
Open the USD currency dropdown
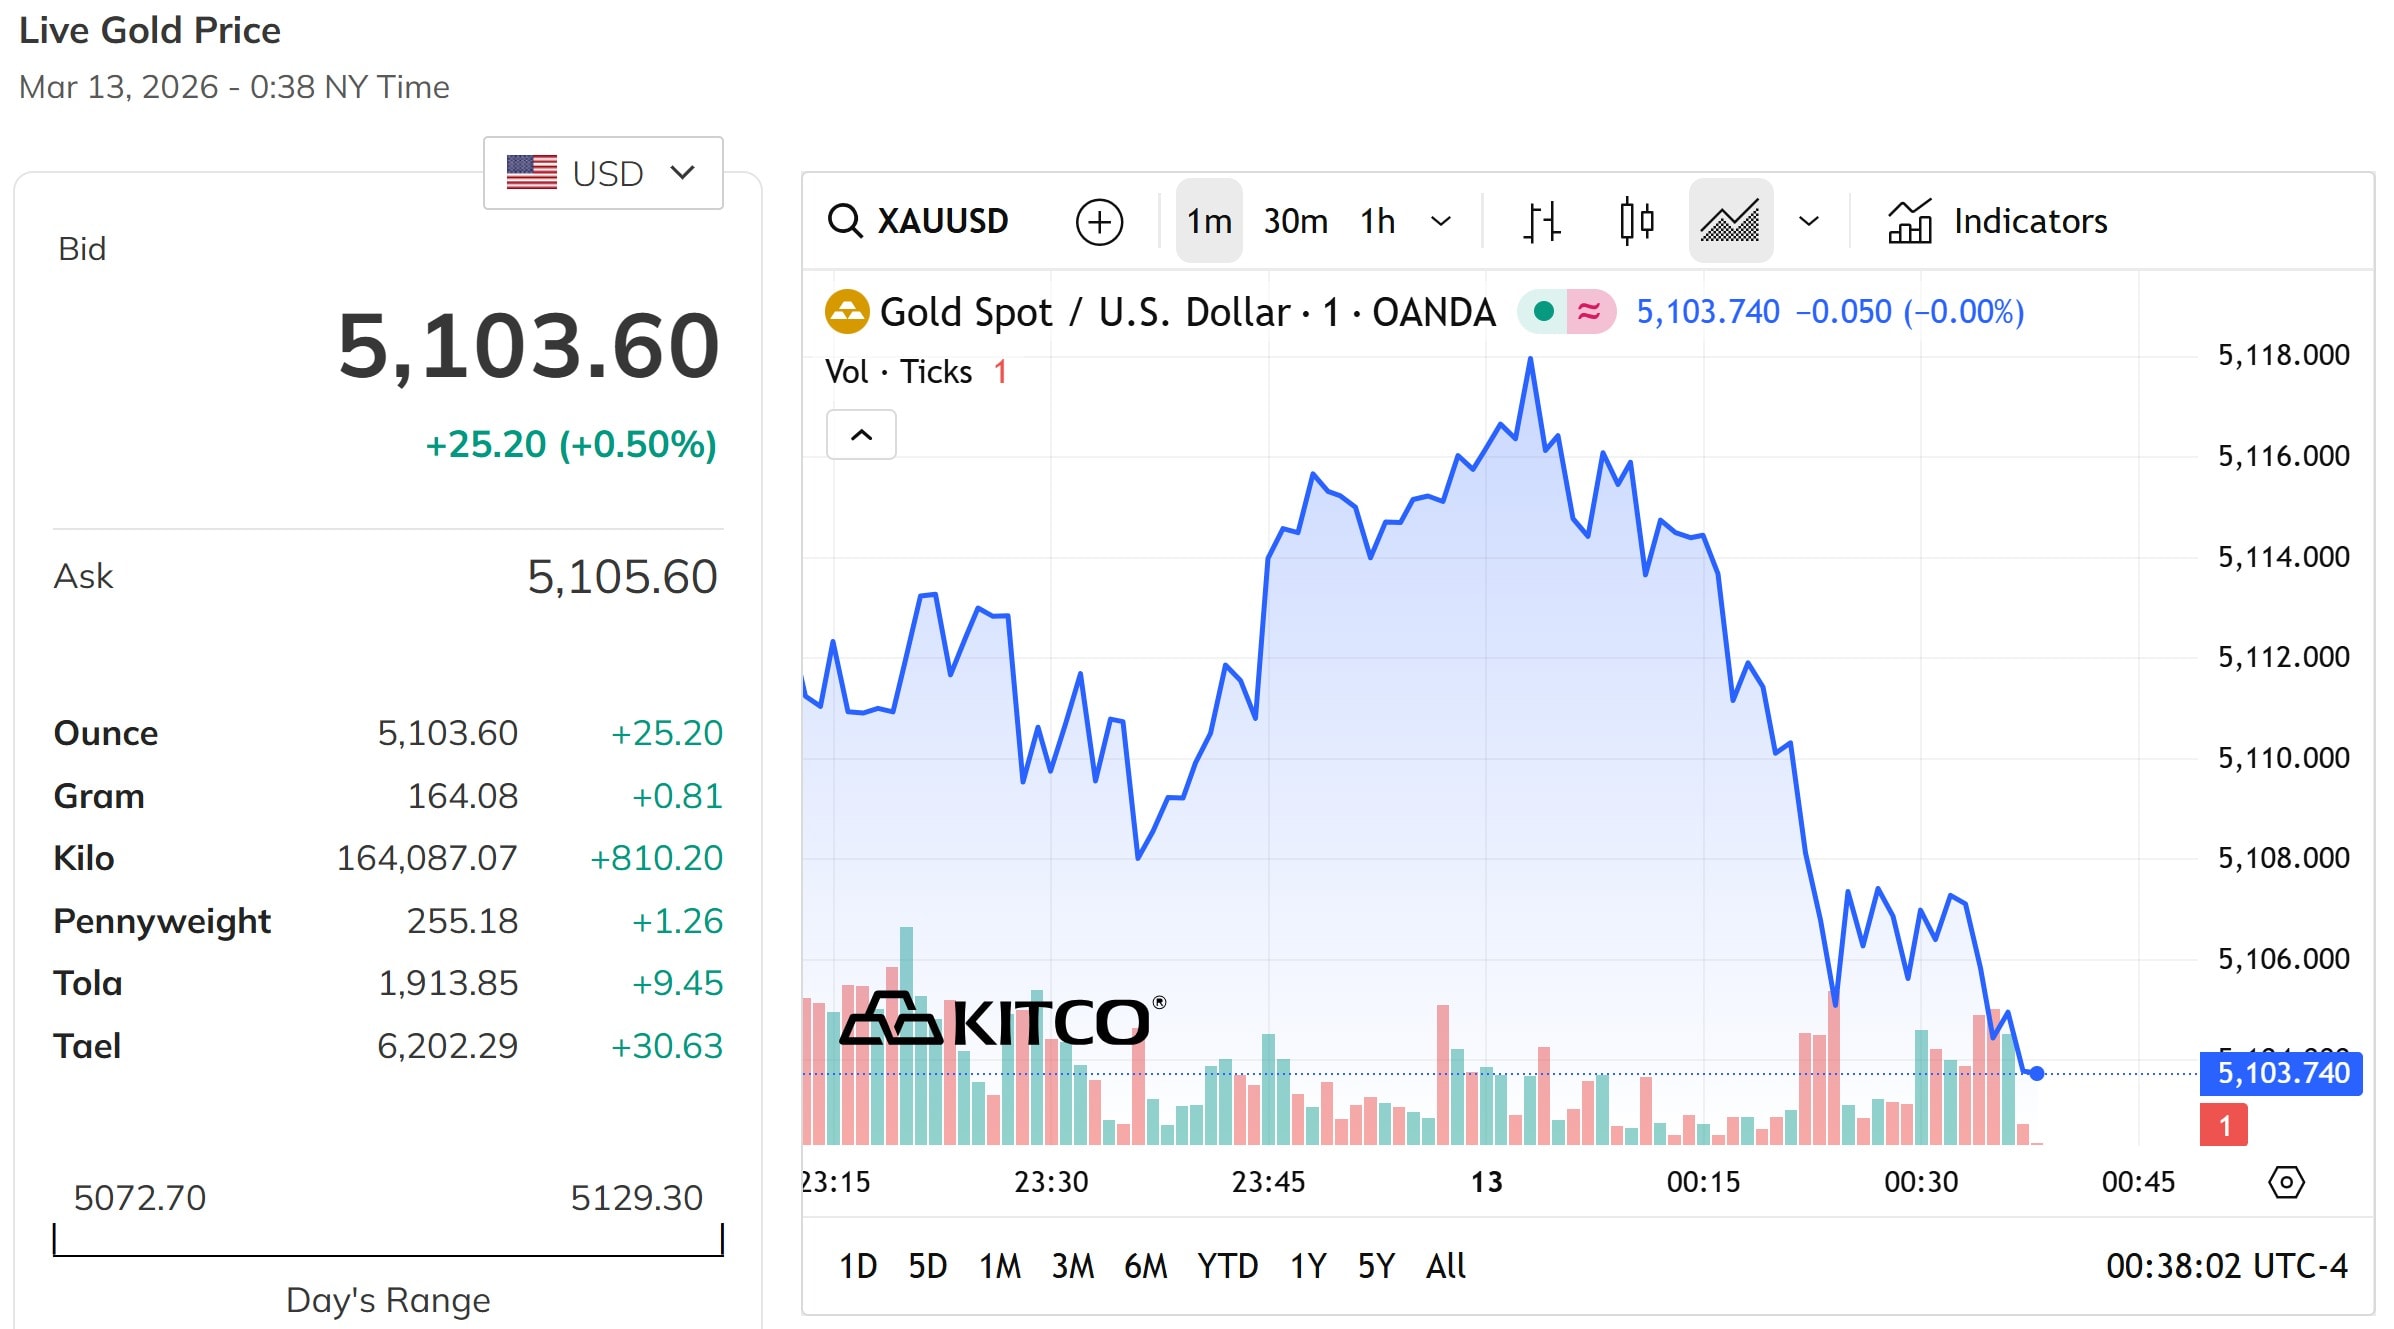(603, 173)
